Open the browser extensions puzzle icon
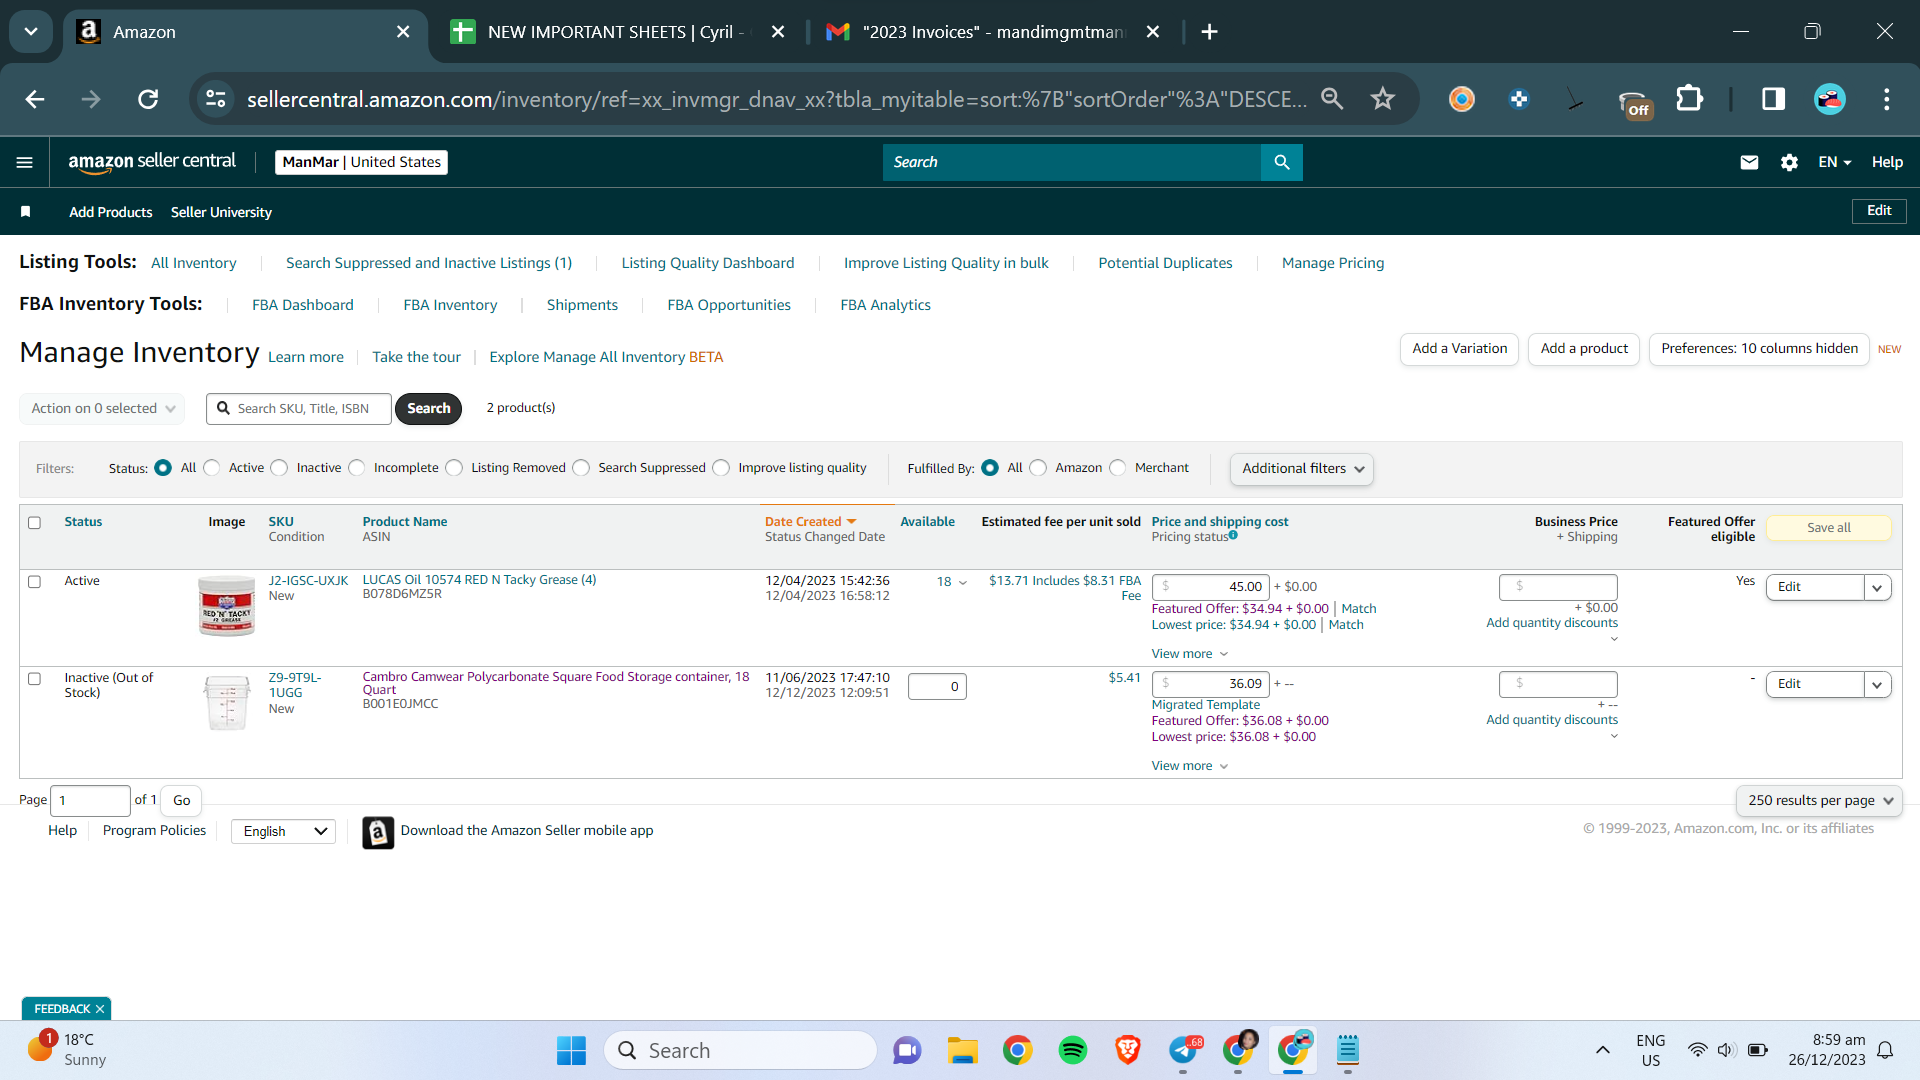1920x1080 pixels. pyautogui.click(x=1689, y=99)
